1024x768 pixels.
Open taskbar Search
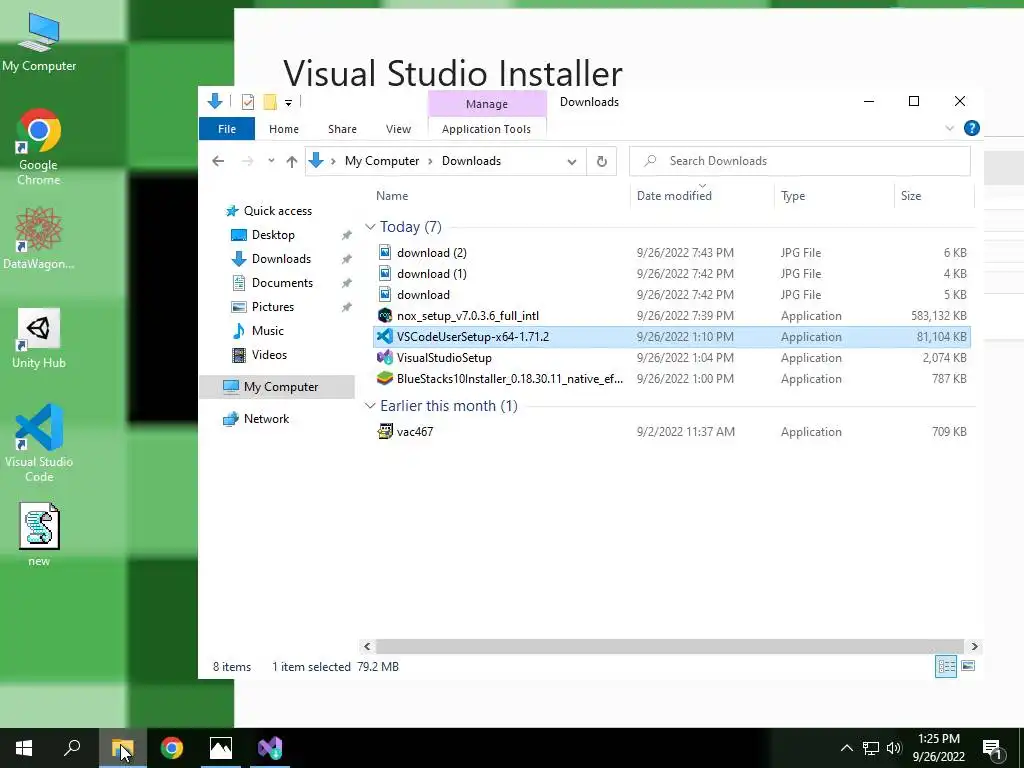[x=72, y=748]
